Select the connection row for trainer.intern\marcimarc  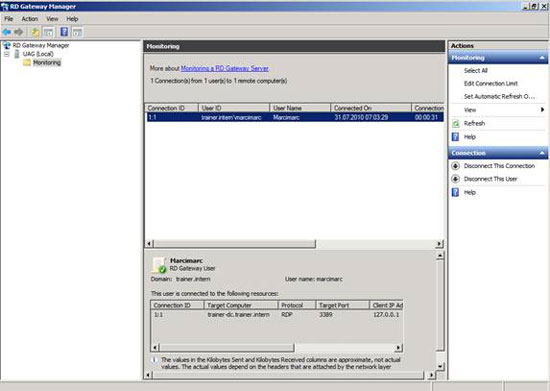(295, 117)
